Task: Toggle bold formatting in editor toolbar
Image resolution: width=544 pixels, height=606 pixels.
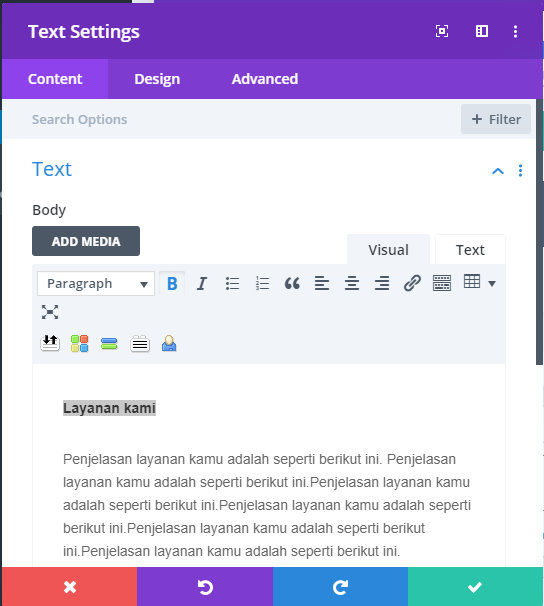Action: tap(172, 283)
